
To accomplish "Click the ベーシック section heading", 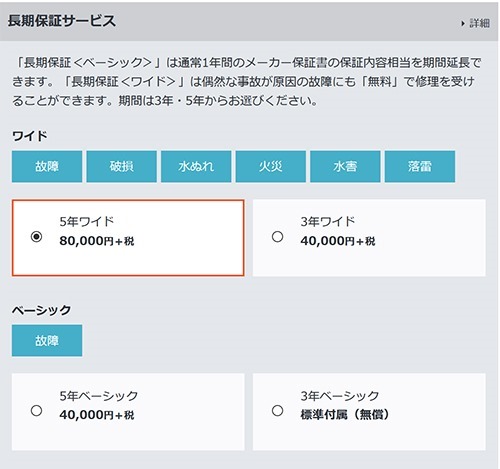I will click(41, 310).
